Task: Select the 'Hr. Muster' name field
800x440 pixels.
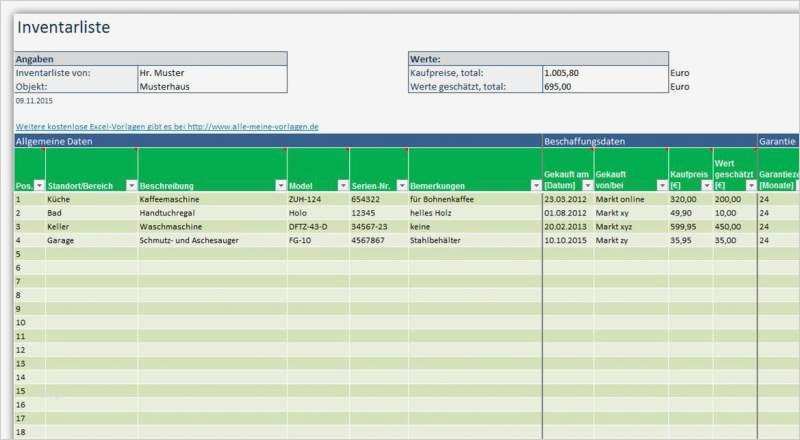Action: click(x=212, y=73)
